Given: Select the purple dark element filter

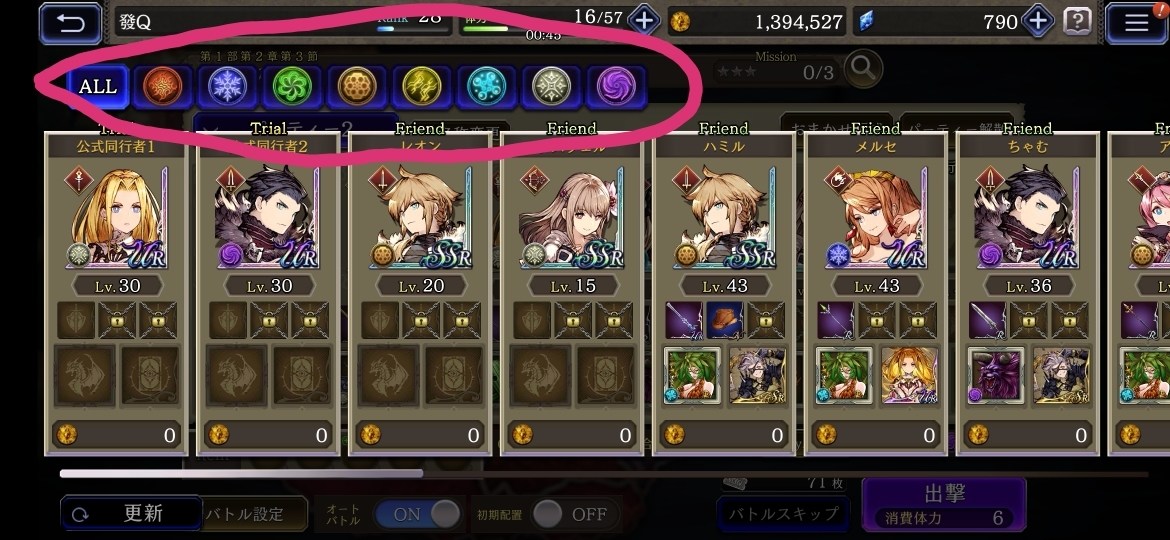Looking at the screenshot, I should pos(616,87).
